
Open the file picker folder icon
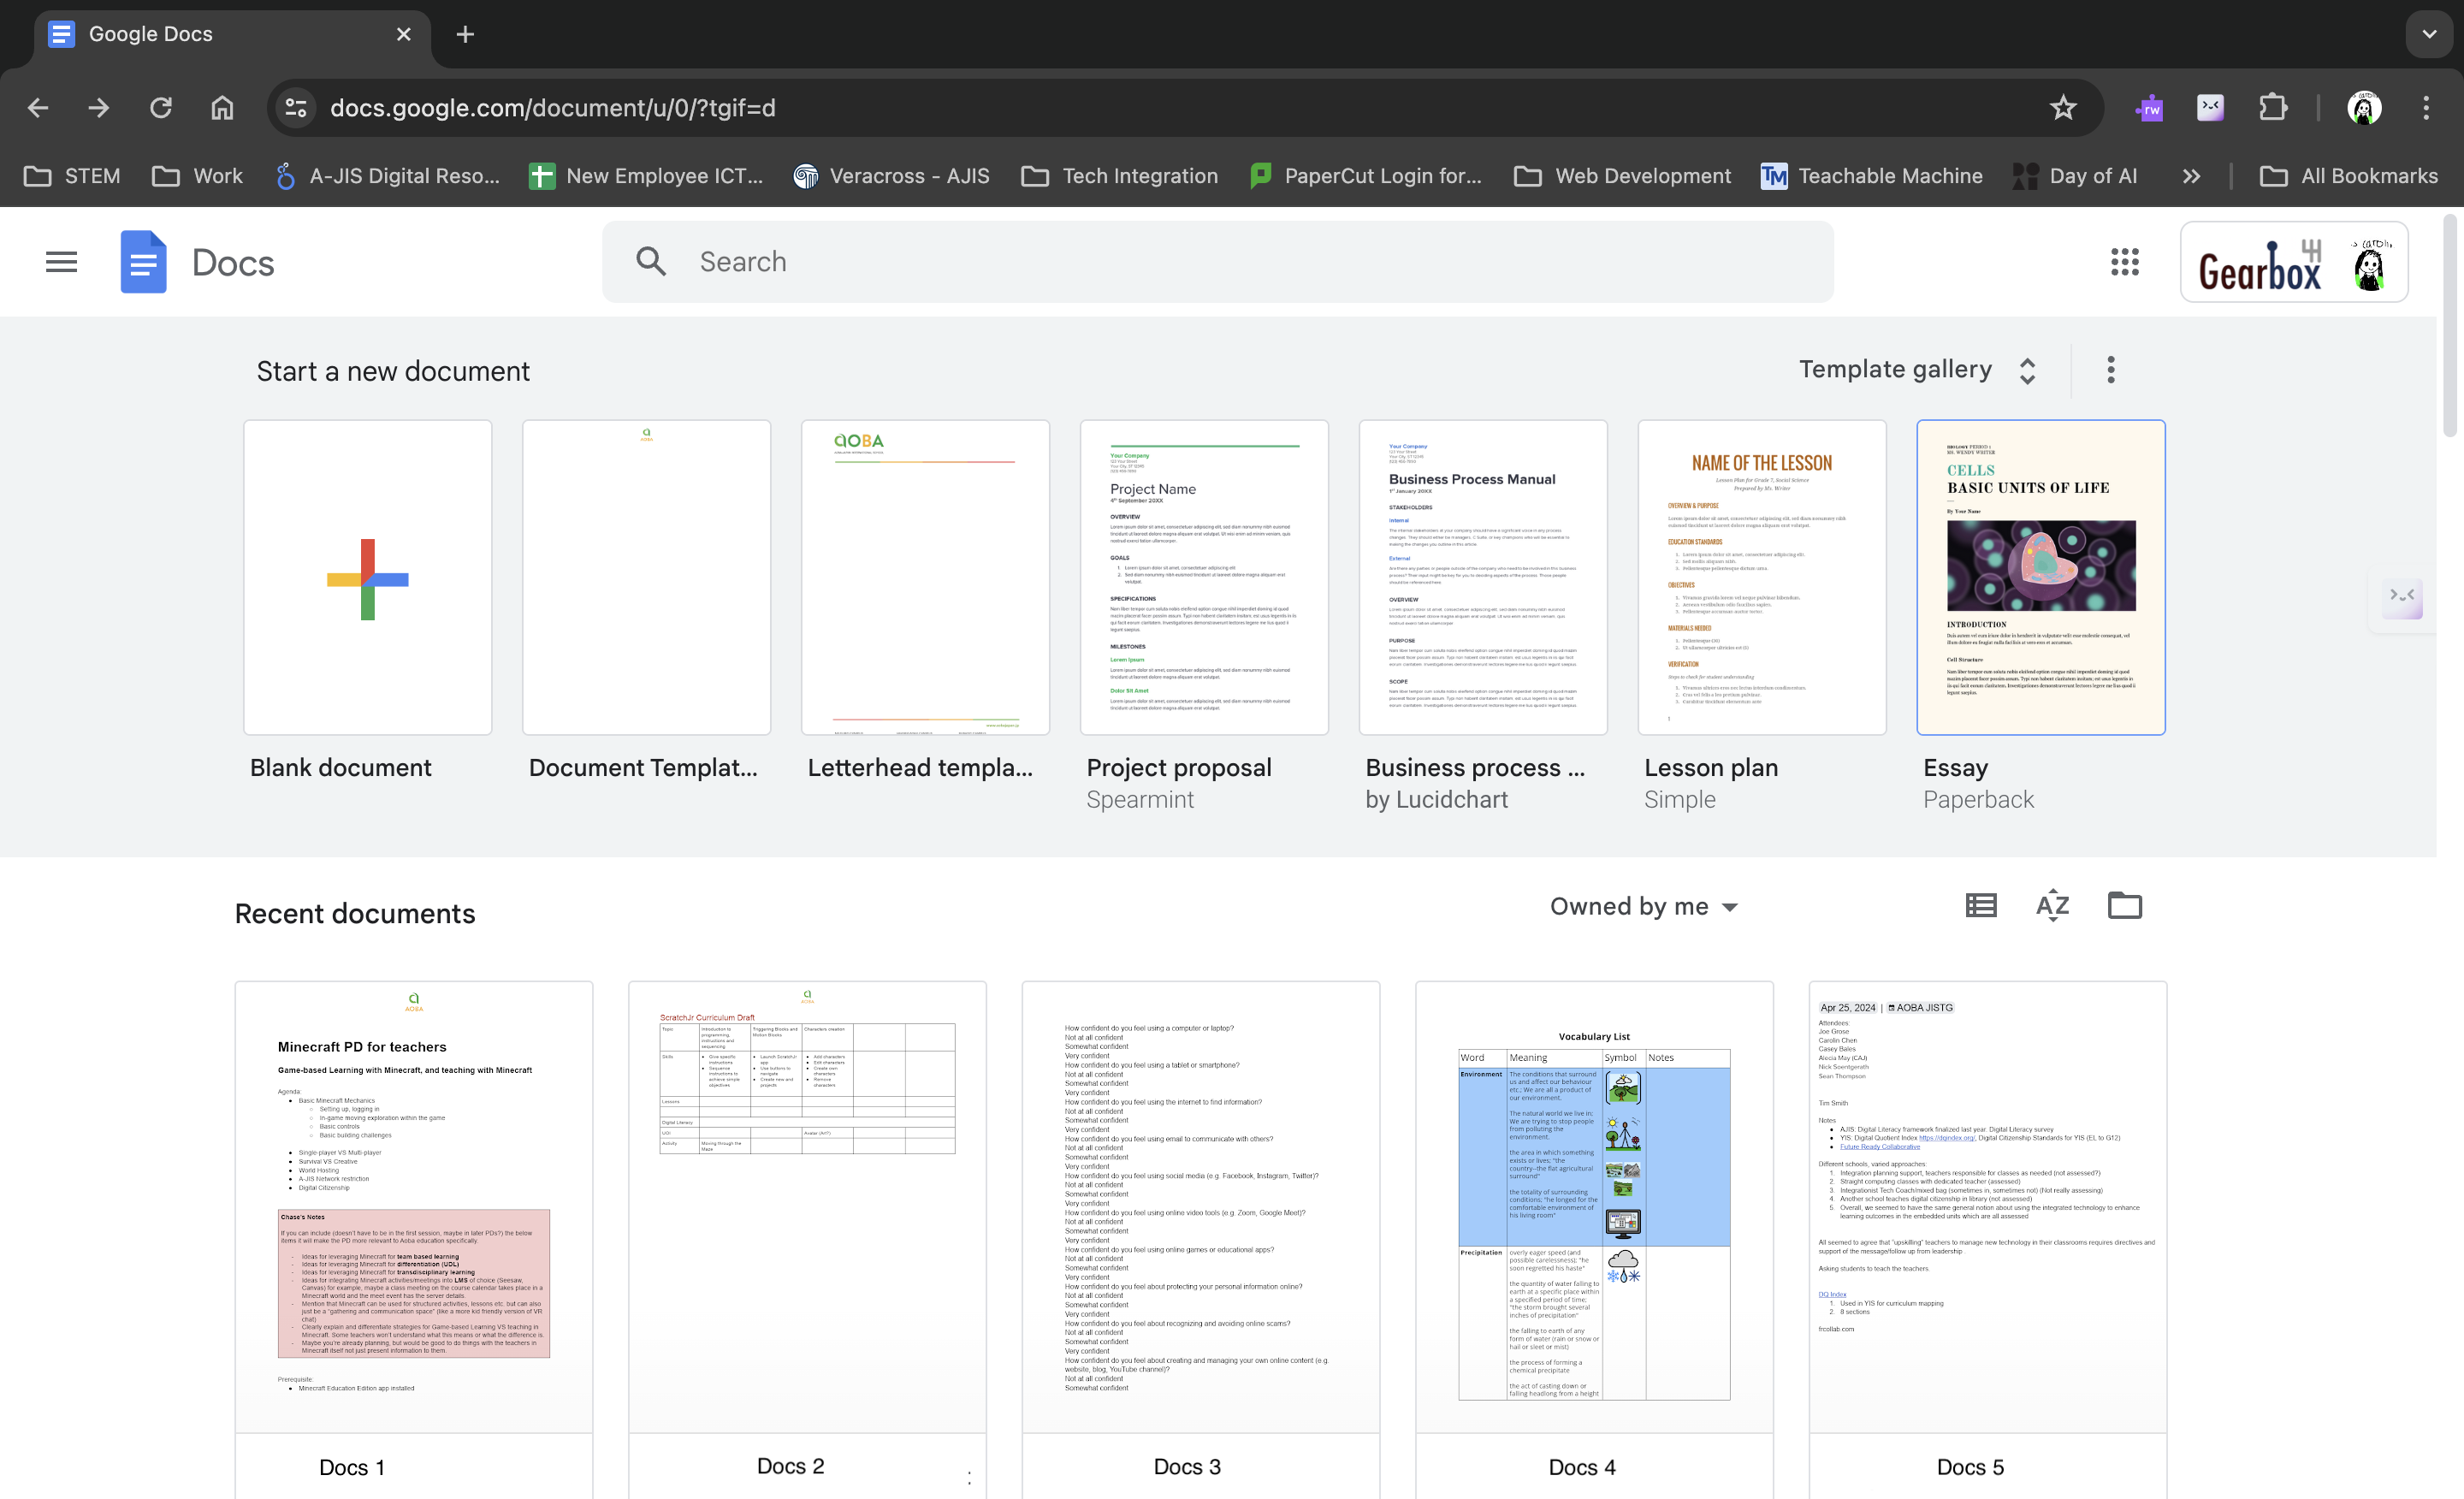(x=2124, y=906)
